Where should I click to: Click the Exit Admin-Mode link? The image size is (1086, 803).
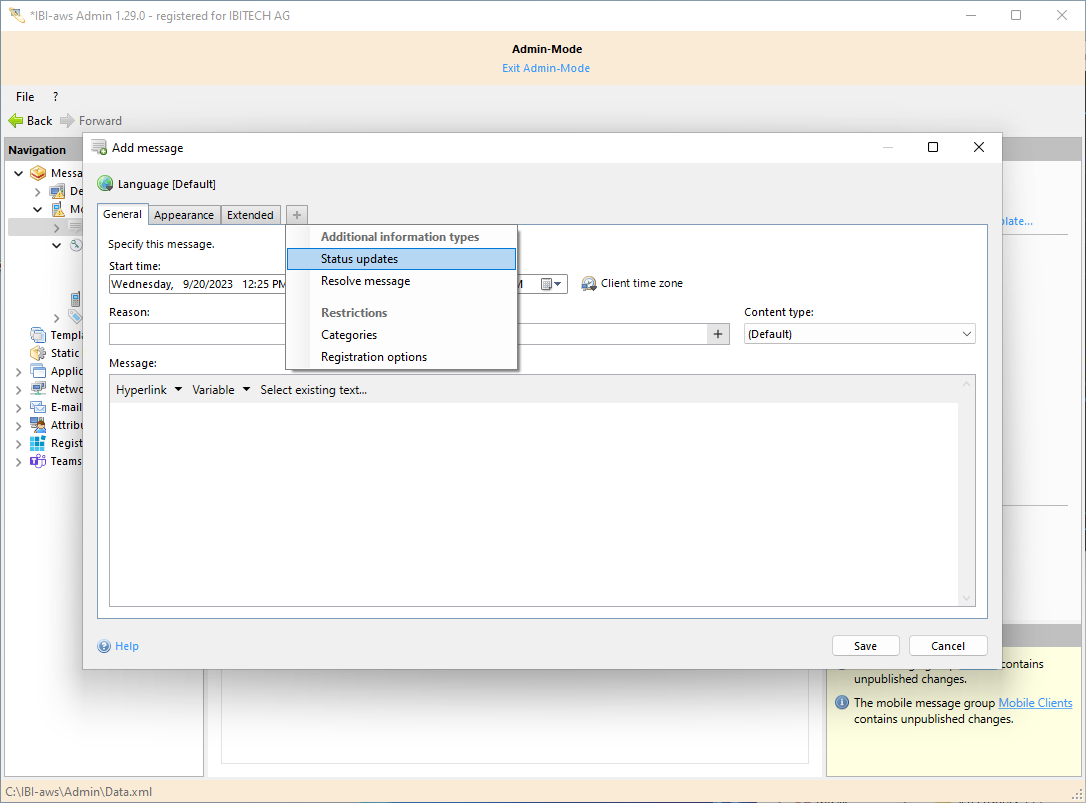coord(546,68)
